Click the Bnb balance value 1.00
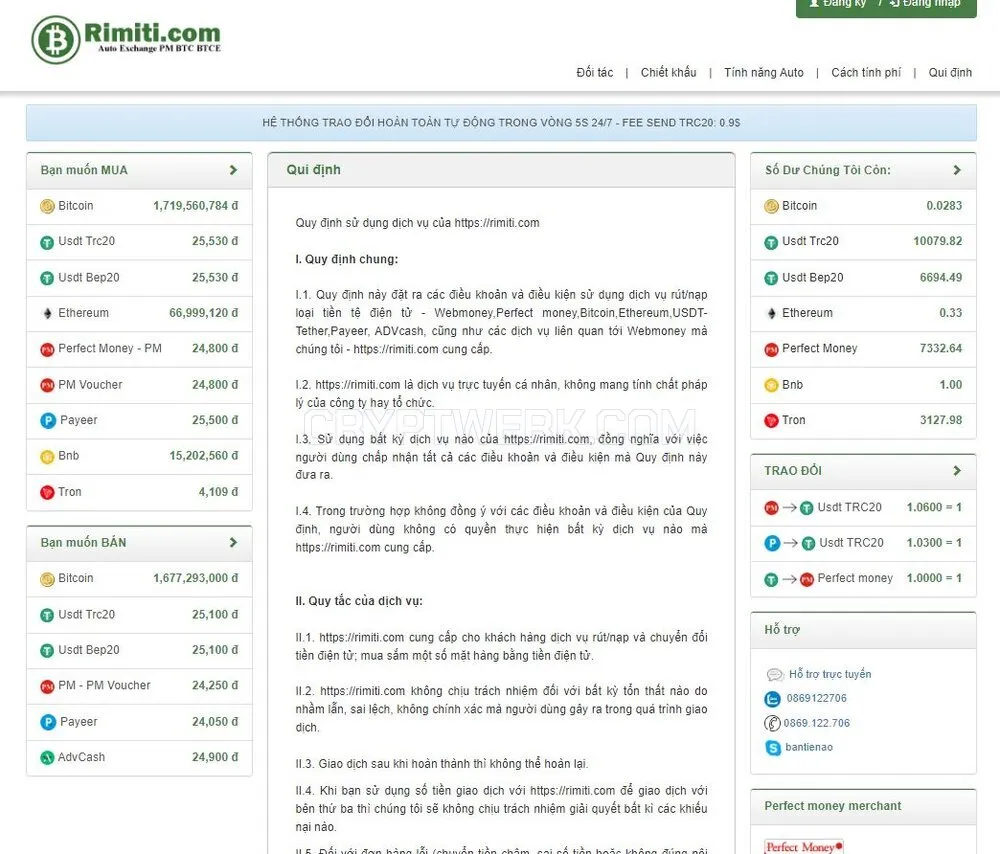The width and height of the screenshot is (1000, 854). (950, 385)
